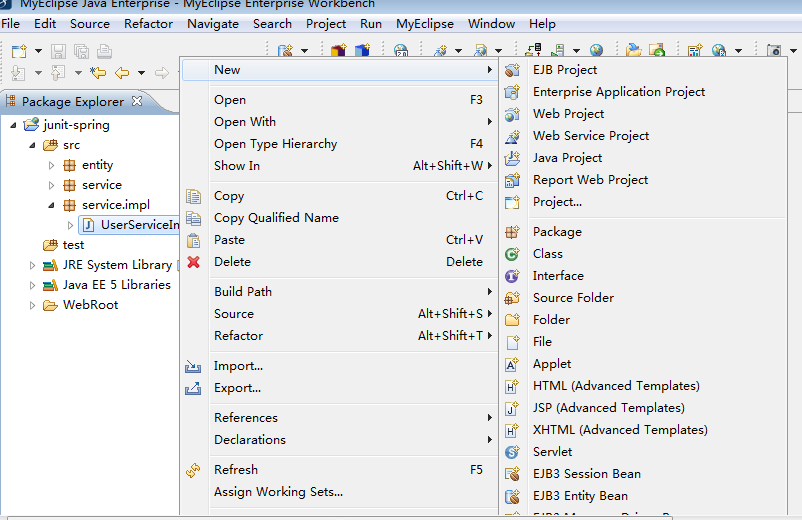Select the test folder in Package Explorer
This screenshot has height=520, width=802.
tap(73, 245)
